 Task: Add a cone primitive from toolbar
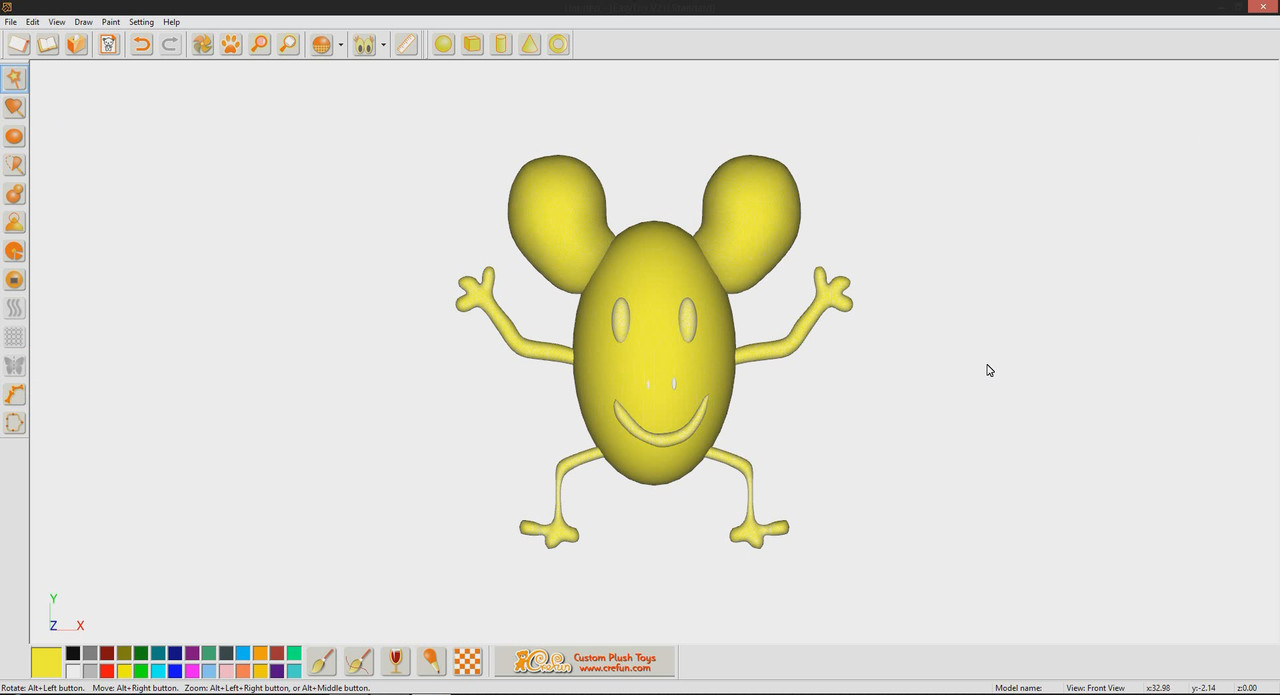click(x=530, y=44)
